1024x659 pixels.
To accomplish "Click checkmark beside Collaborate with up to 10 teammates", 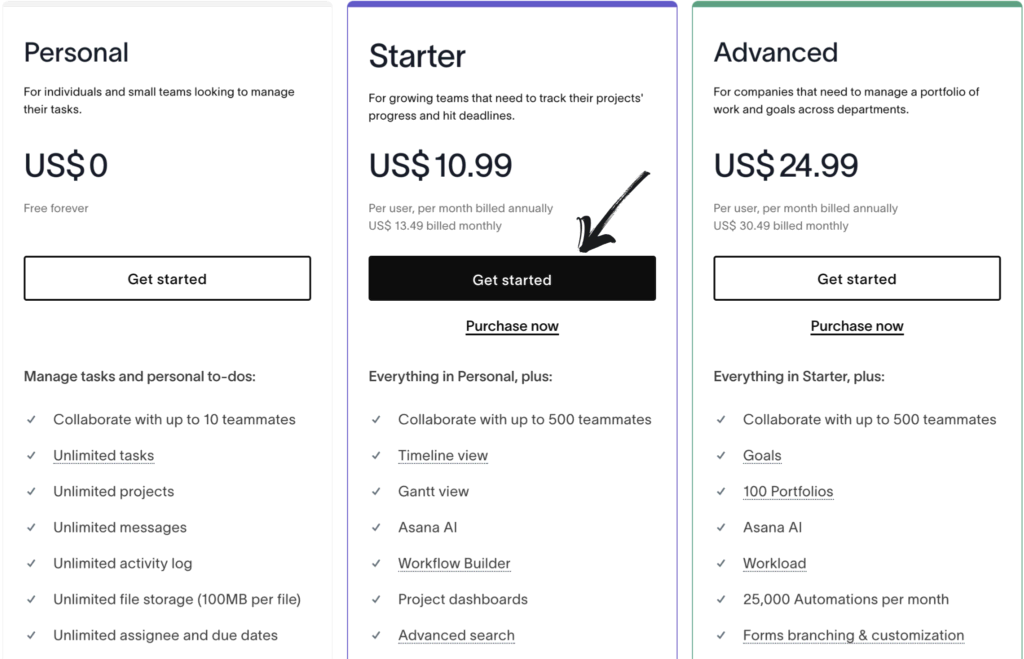I will click(x=32, y=420).
